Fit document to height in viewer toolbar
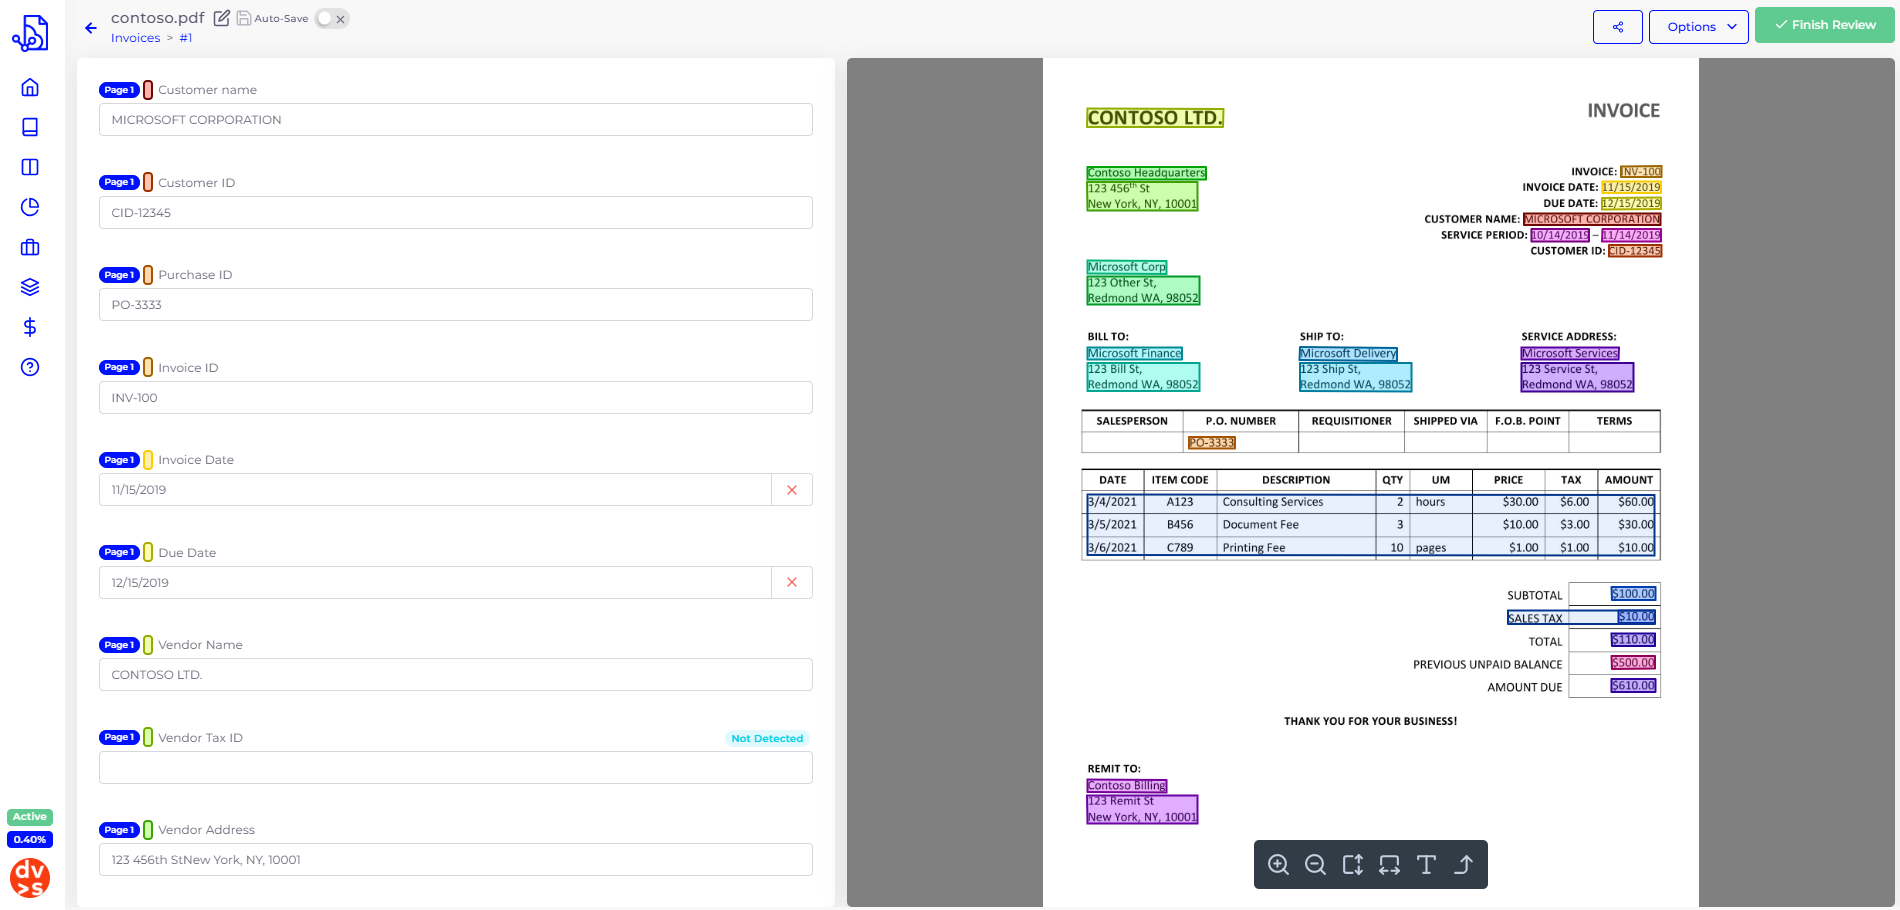This screenshot has height=910, width=1900. 1352,865
